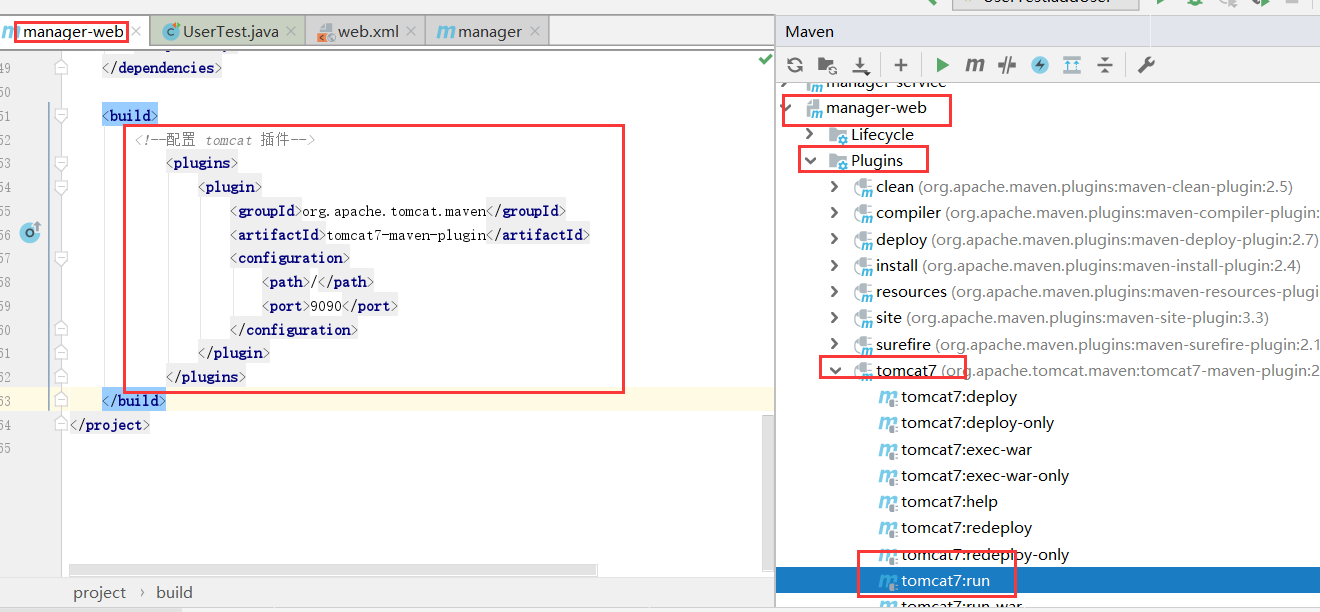The height and width of the screenshot is (612, 1320).
Task: Click the blue up-arrows icon in Maven toolbar
Action: [1072, 65]
